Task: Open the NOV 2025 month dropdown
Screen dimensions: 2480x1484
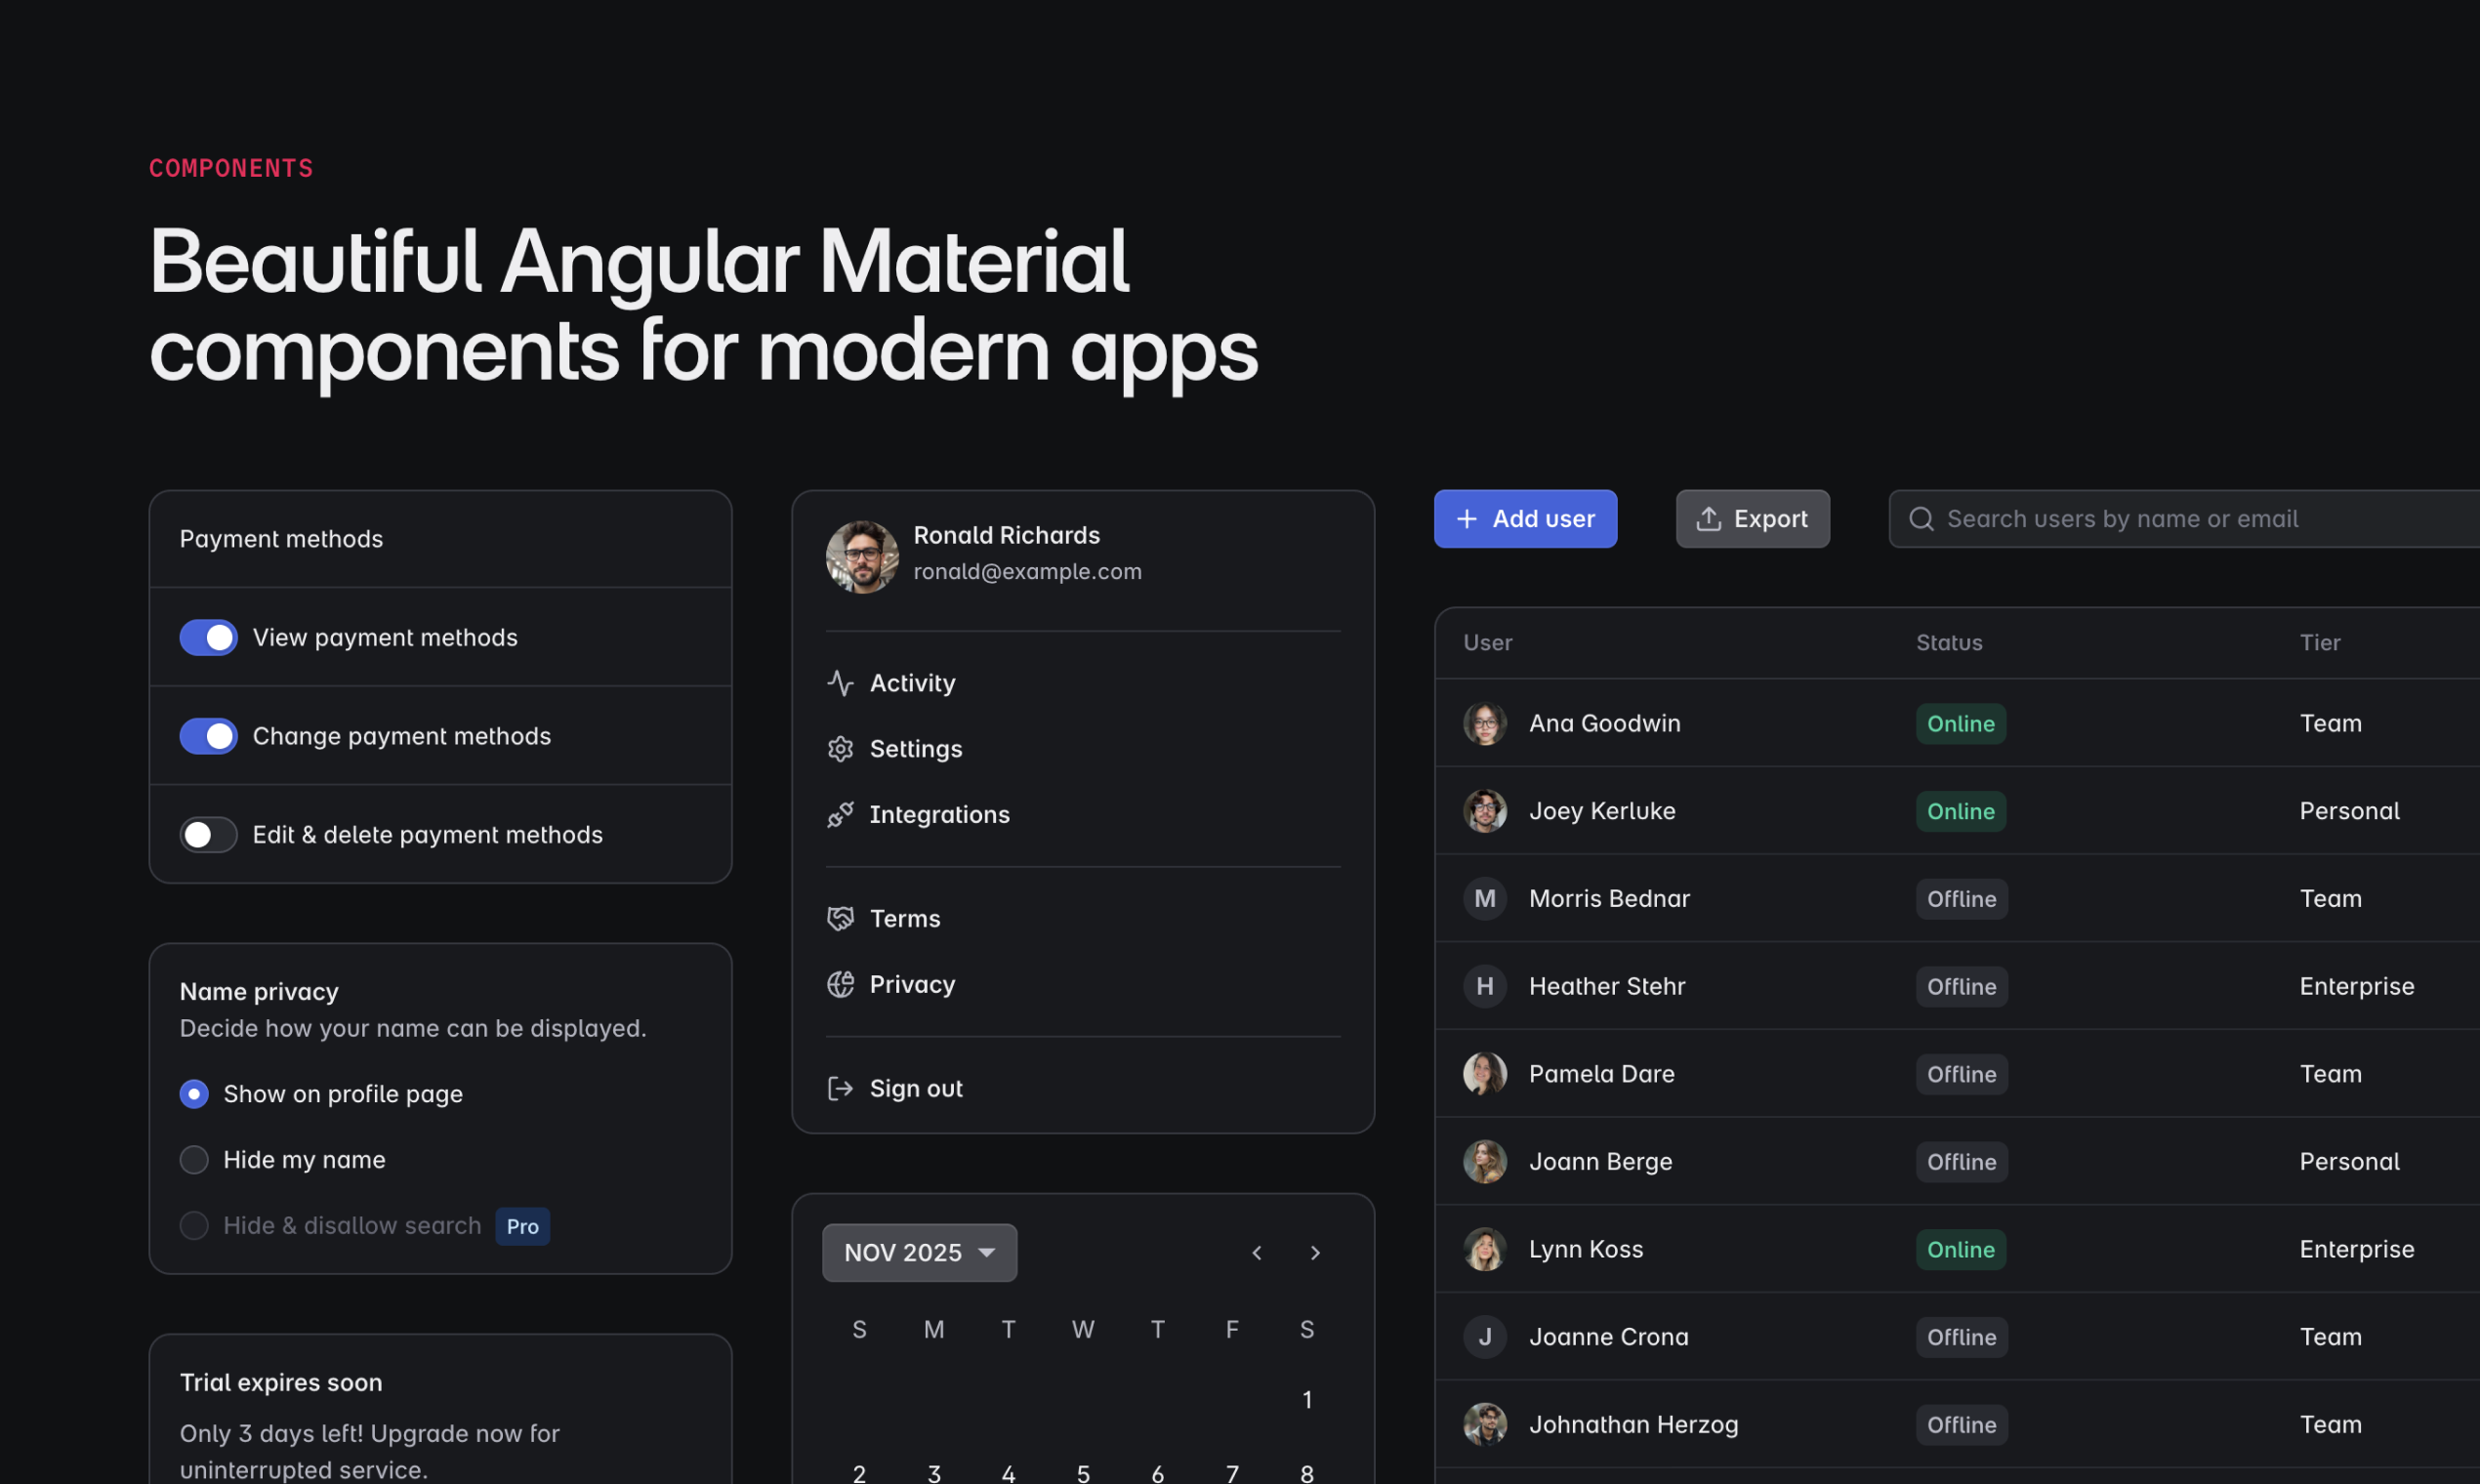Action: click(918, 1252)
